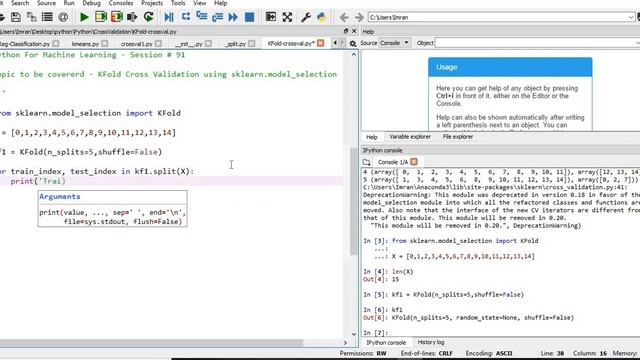Click the Step into function icon

click(x=202, y=17)
